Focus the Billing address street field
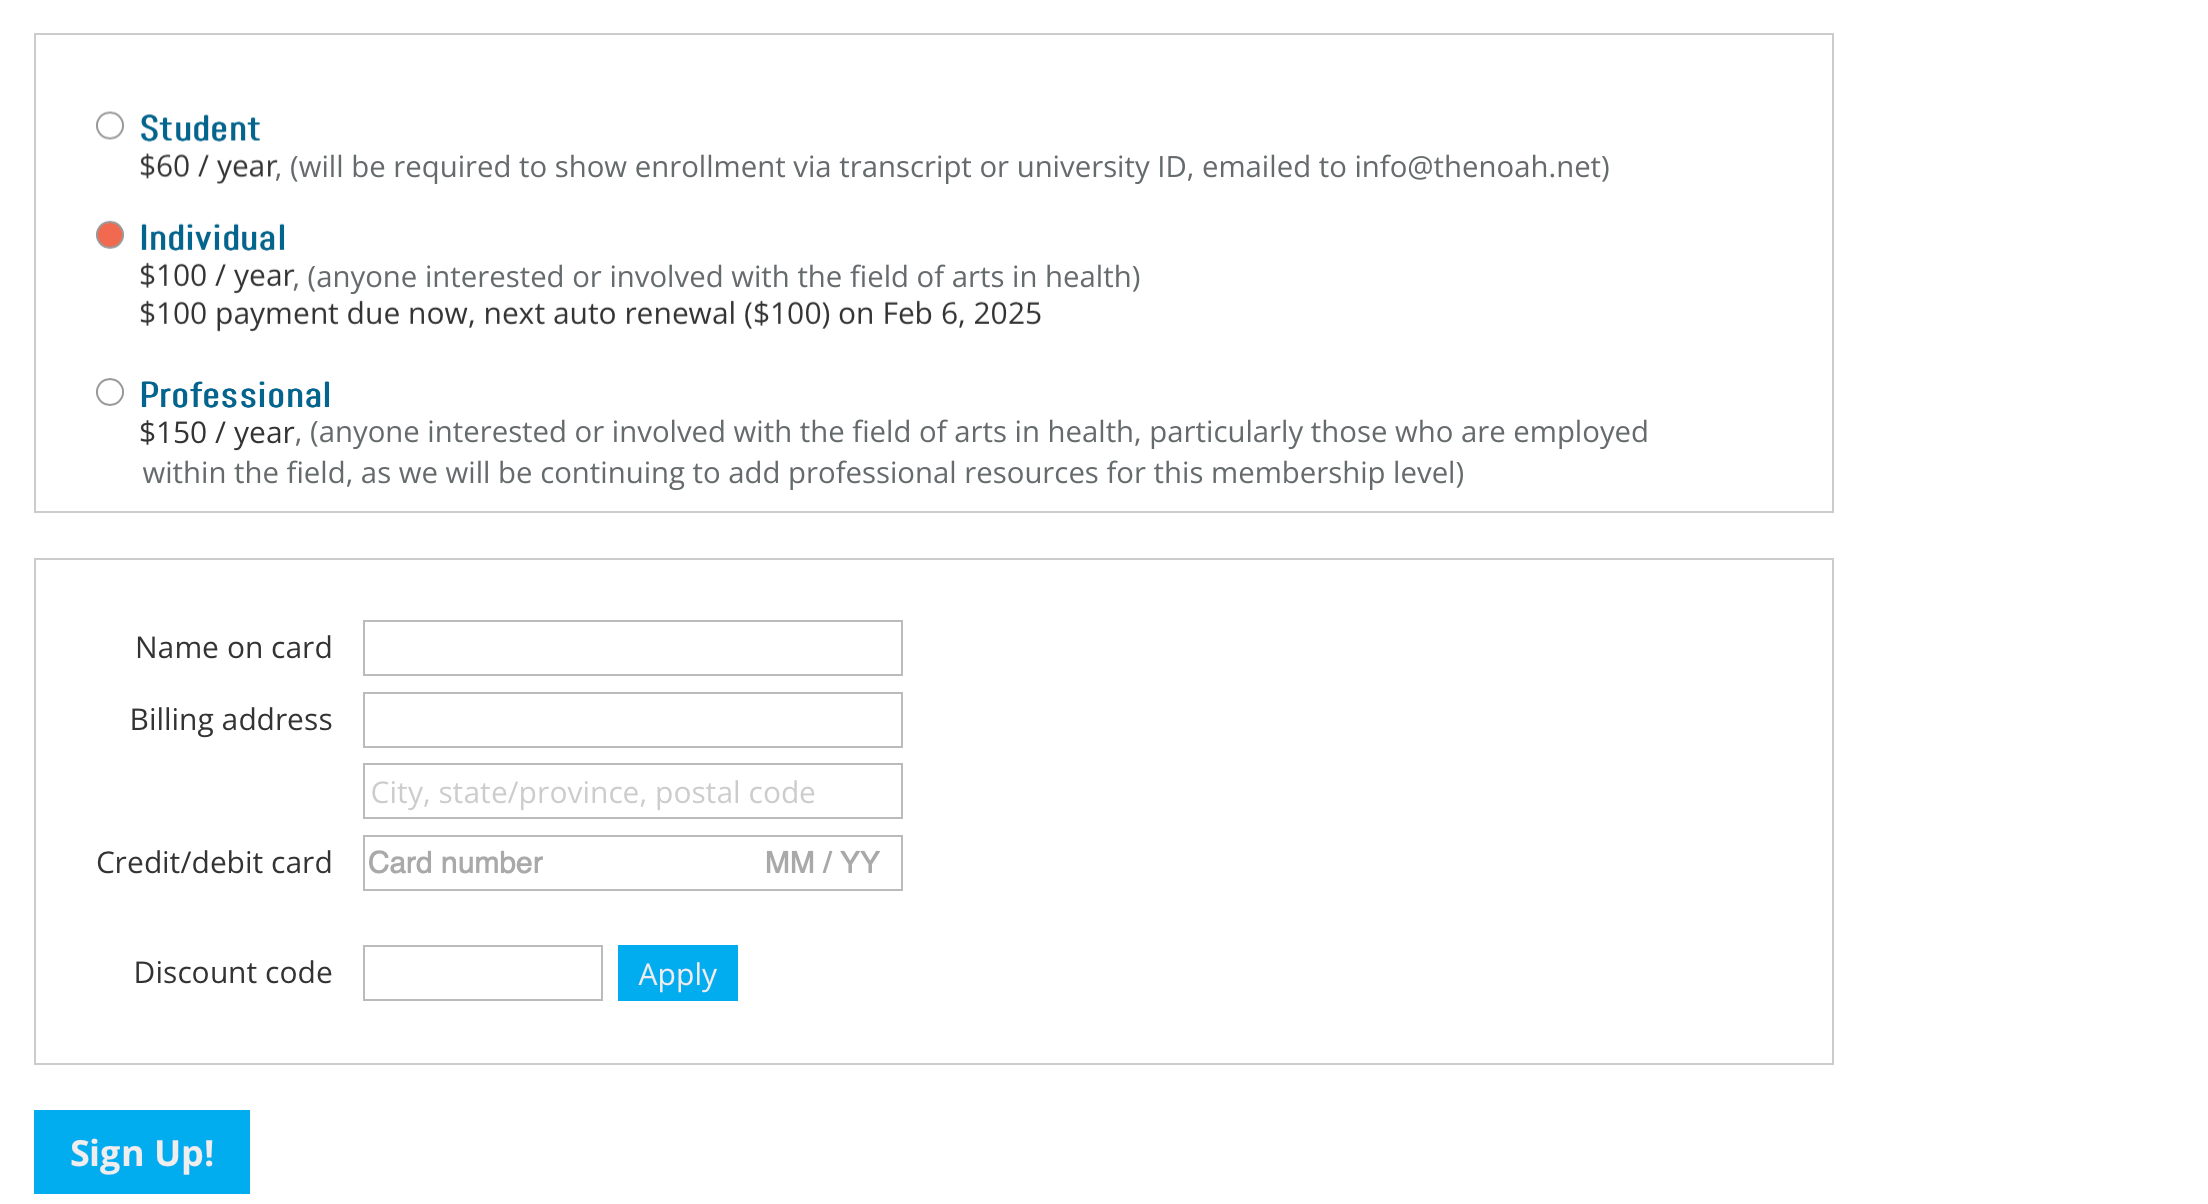This screenshot has width=2208, height=1204. click(633, 720)
